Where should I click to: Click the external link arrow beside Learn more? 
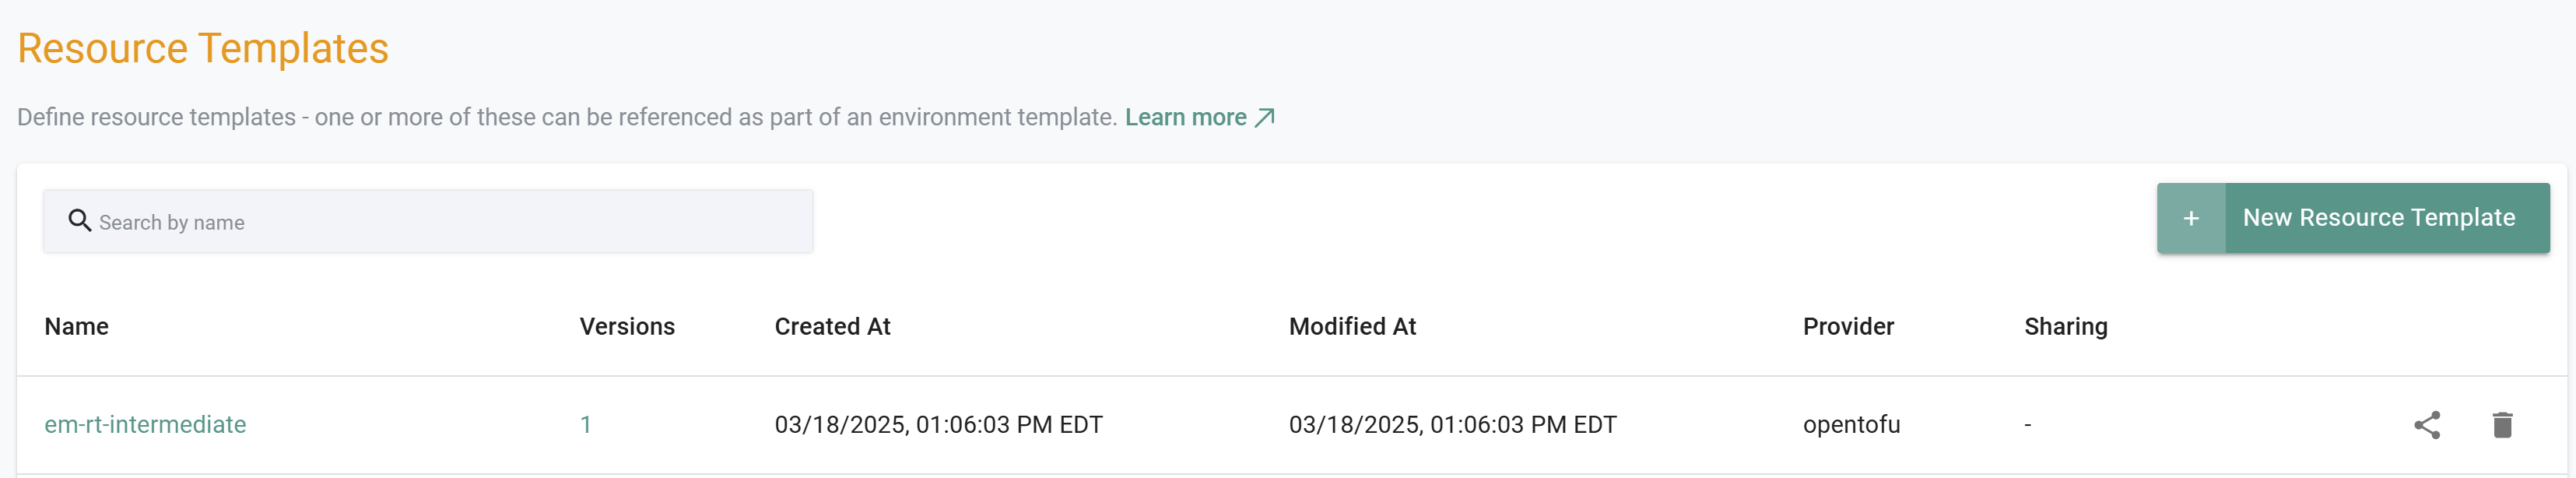coord(1265,118)
